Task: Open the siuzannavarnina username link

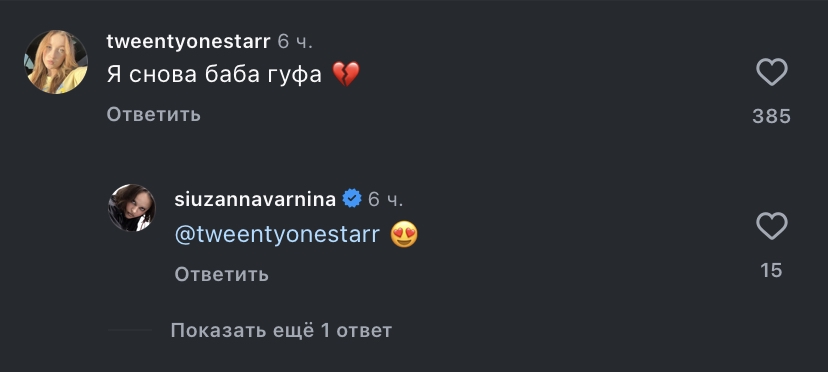Action: point(255,199)
